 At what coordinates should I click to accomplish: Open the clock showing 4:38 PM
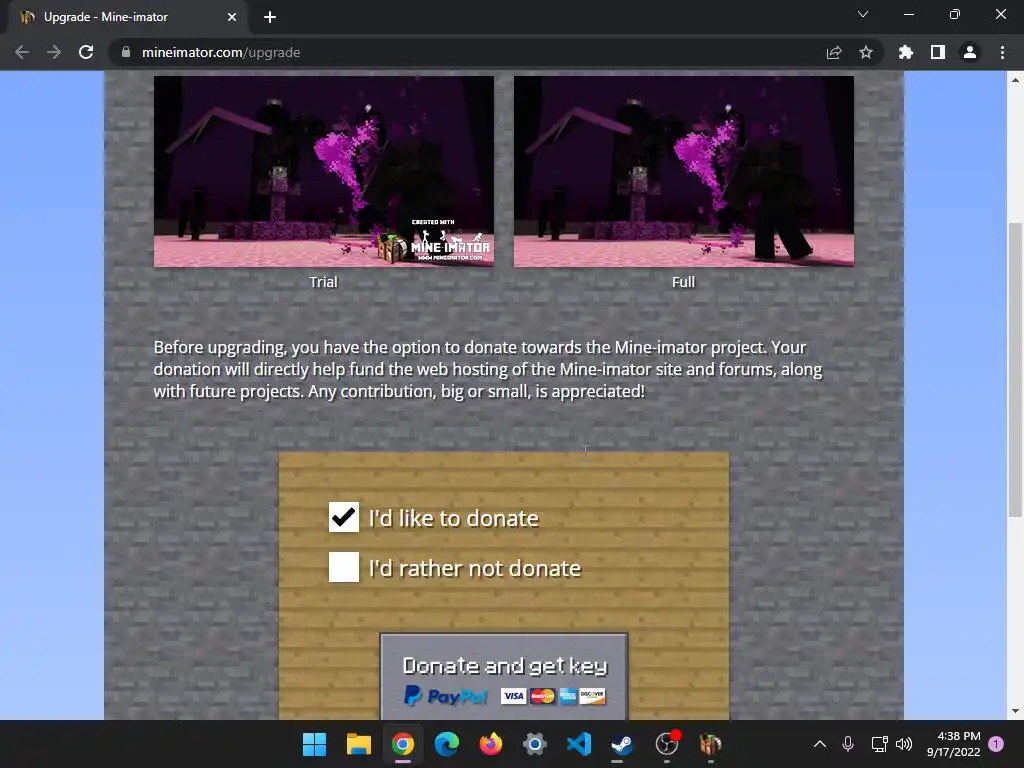(x=953, y=744)
